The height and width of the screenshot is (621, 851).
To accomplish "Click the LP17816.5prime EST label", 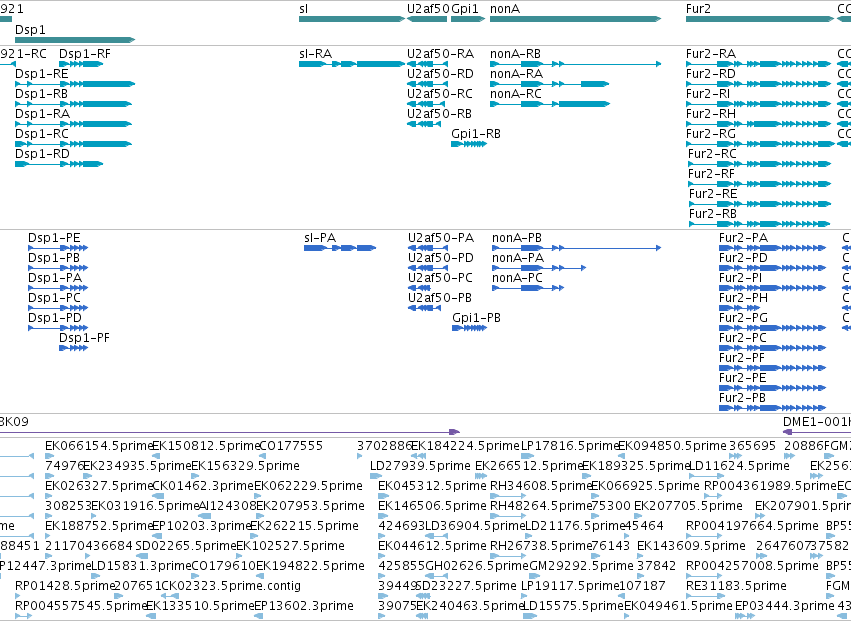I will [570, 446].
